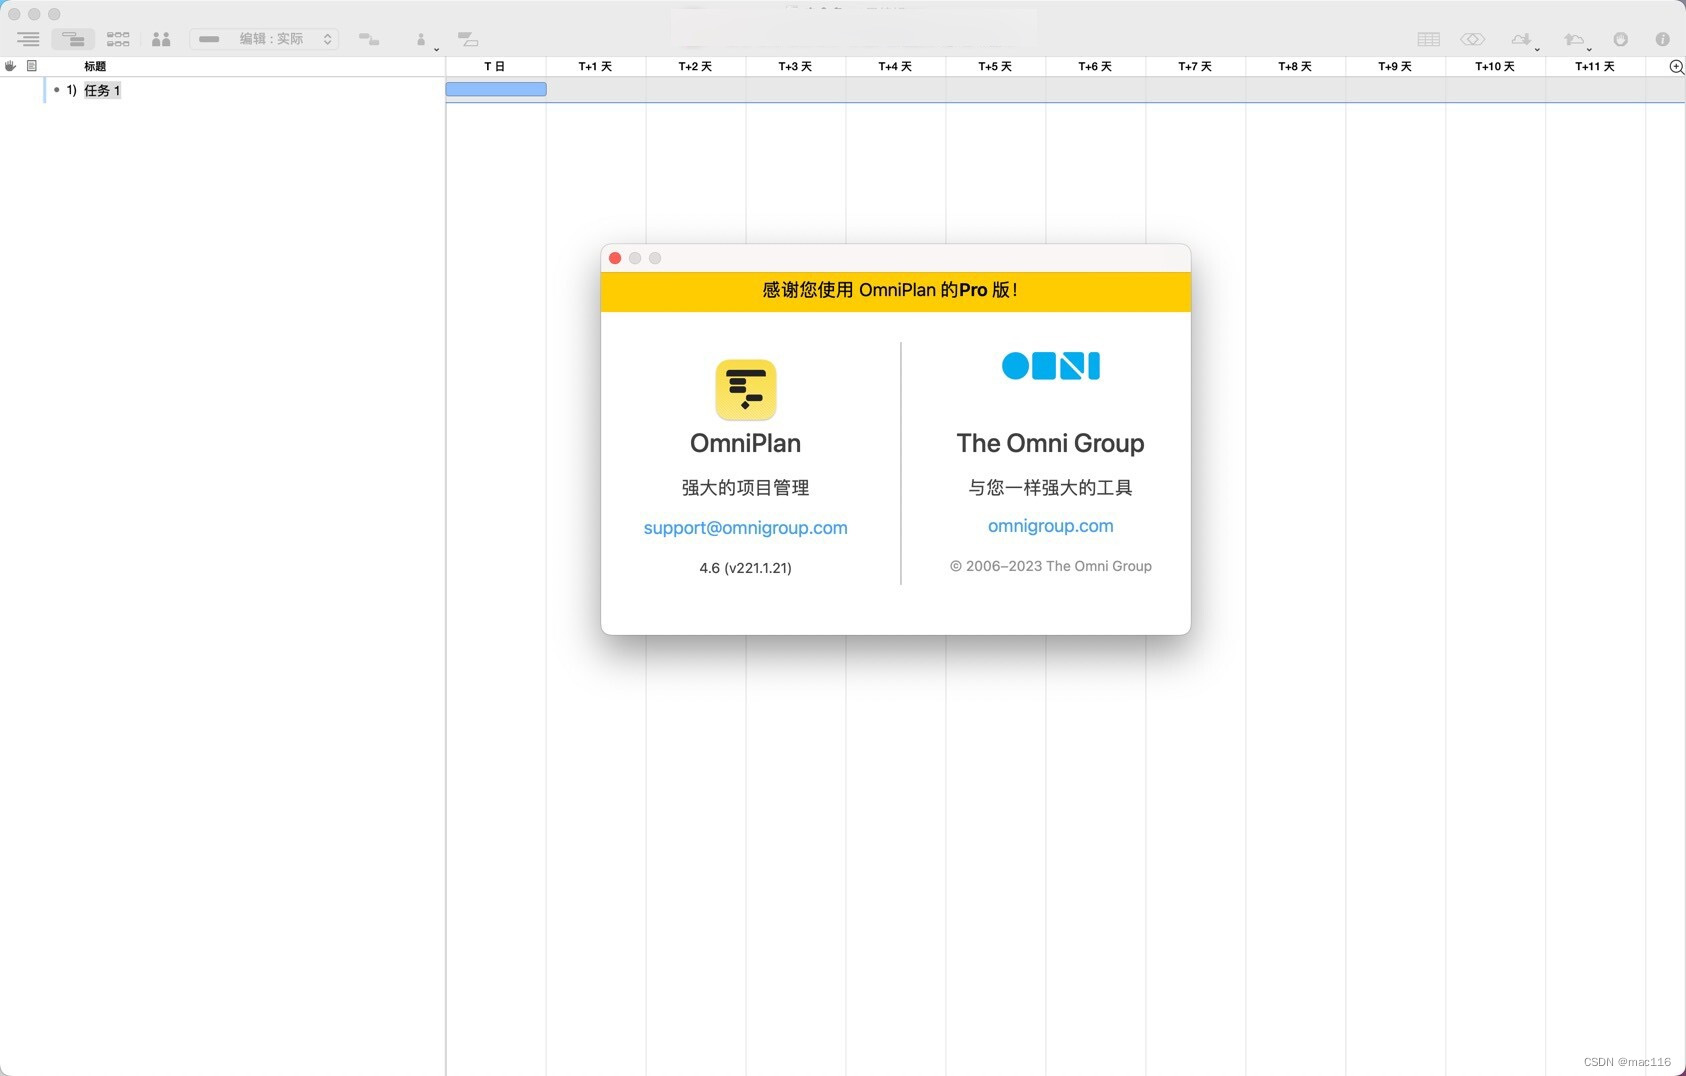
Task: Click the T+8 天 timeline header
Action: tap(1295, 66)
